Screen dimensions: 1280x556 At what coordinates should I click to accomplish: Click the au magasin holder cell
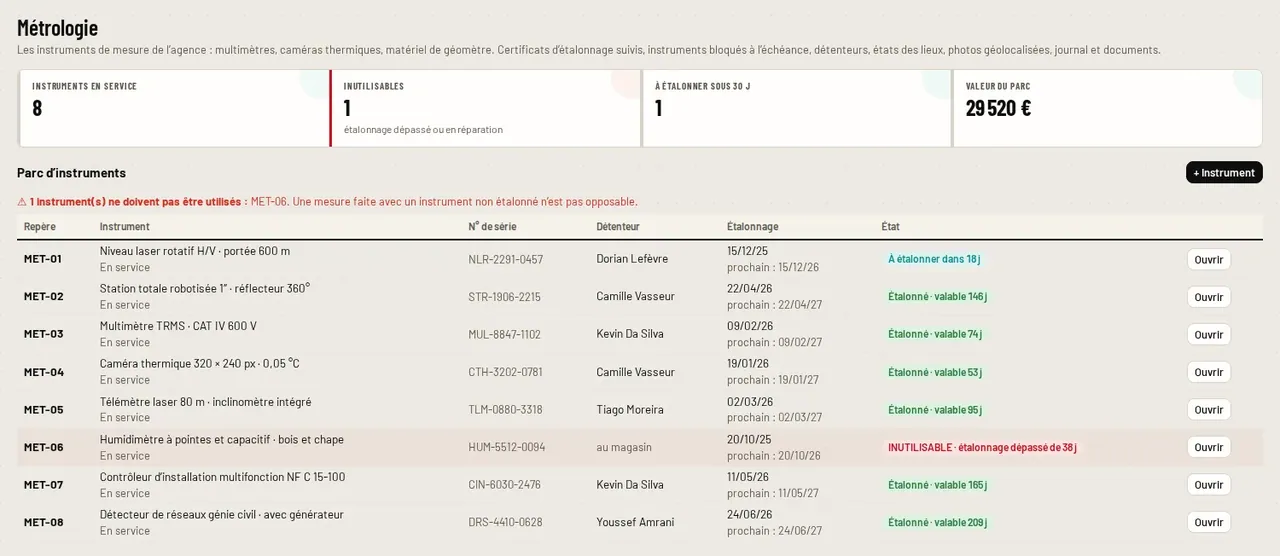tap(624, 447)
